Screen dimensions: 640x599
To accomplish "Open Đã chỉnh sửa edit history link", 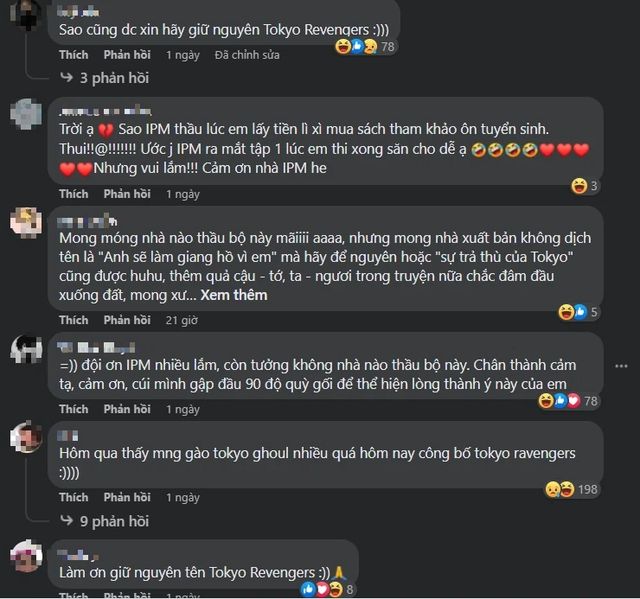I will pyautogui.click(x=247, y=55).
